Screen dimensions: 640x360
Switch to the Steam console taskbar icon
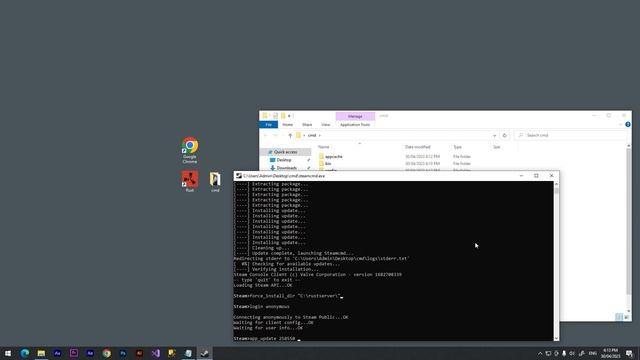click(x=204, y=353)
